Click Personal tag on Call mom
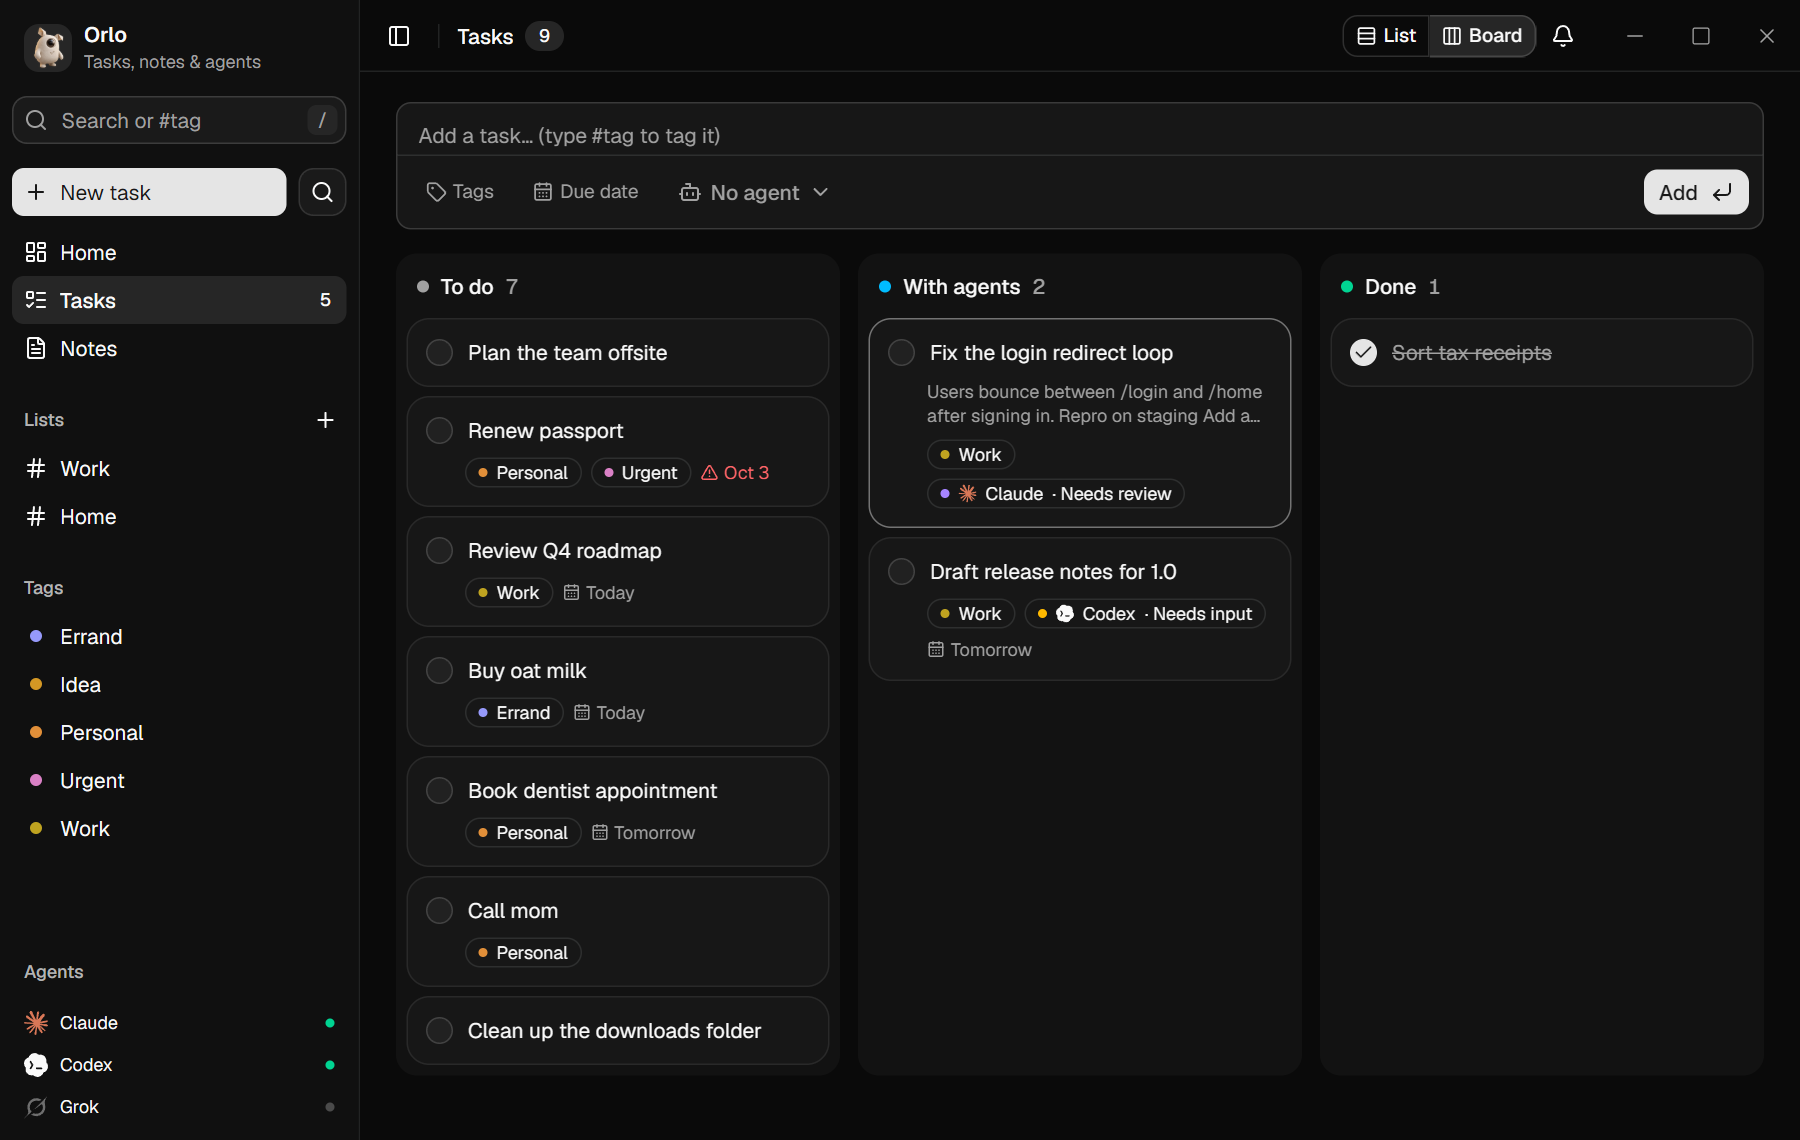This screenshot has width=1800, height=1140. click(x=523, y=953)
